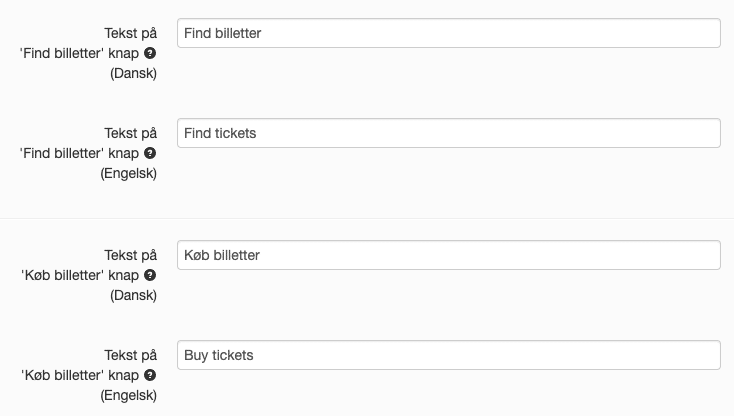The image size is (734, 416).
Task: Click question mark icon for 'Køb billetter' (Engelsk)
Action: click(150, 375)
